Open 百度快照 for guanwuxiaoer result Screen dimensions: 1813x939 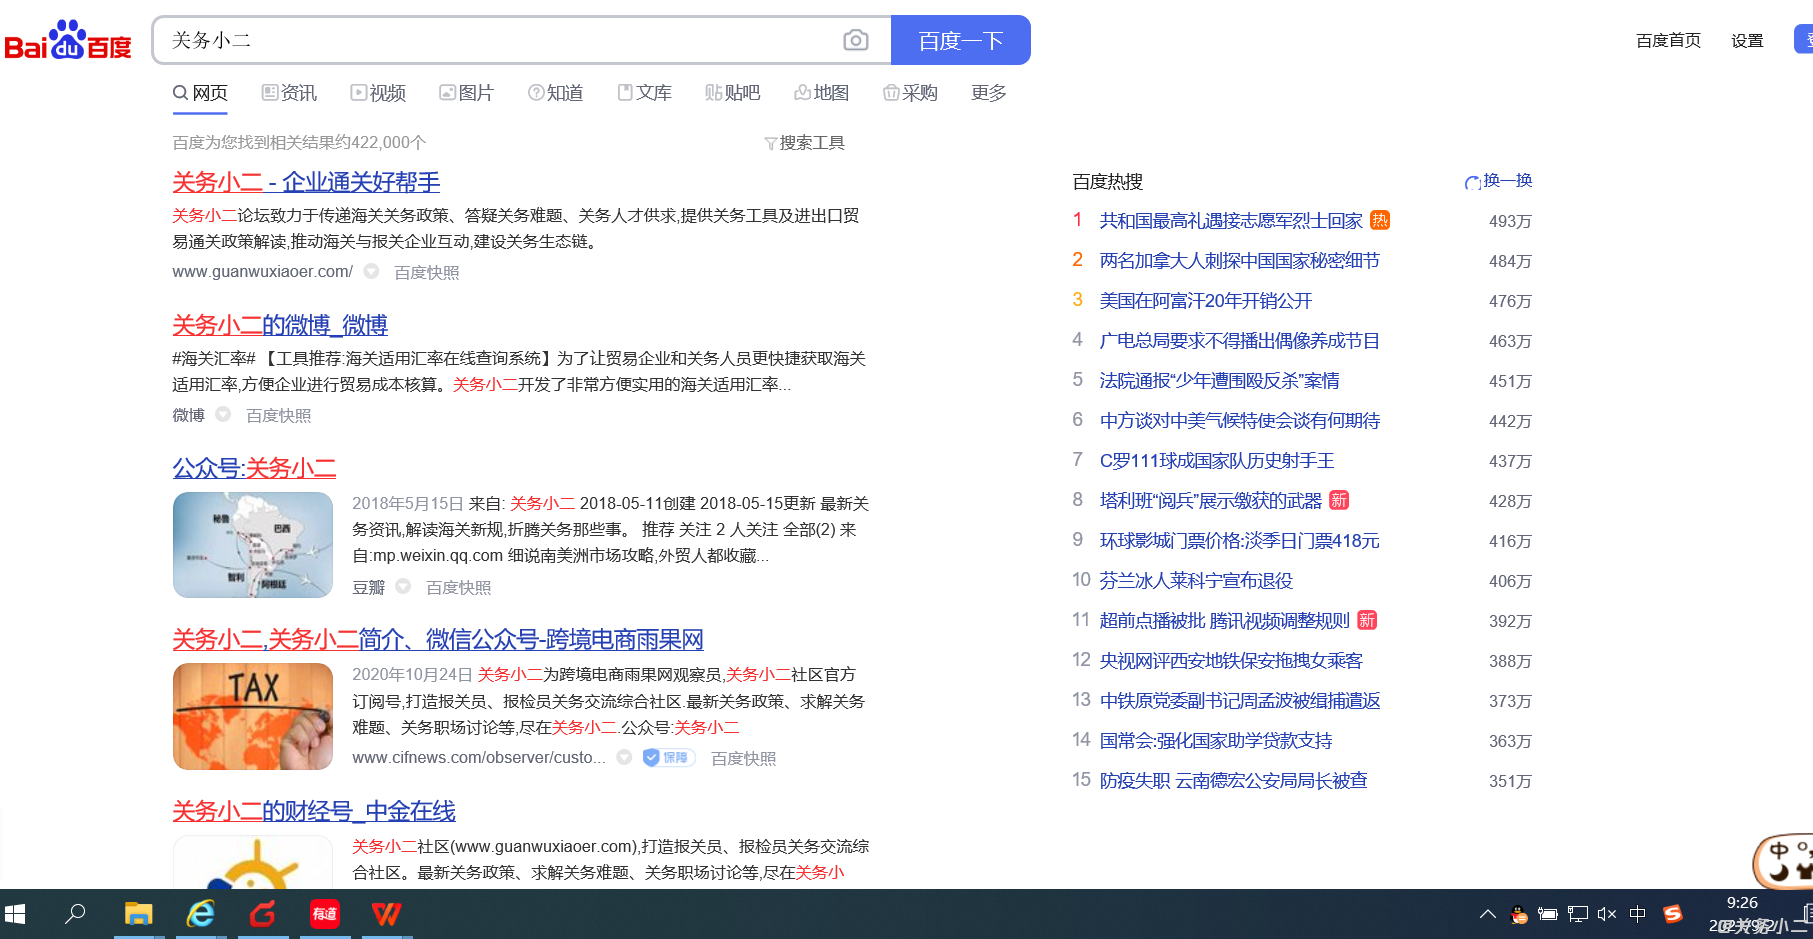click(x=427, y=272)
